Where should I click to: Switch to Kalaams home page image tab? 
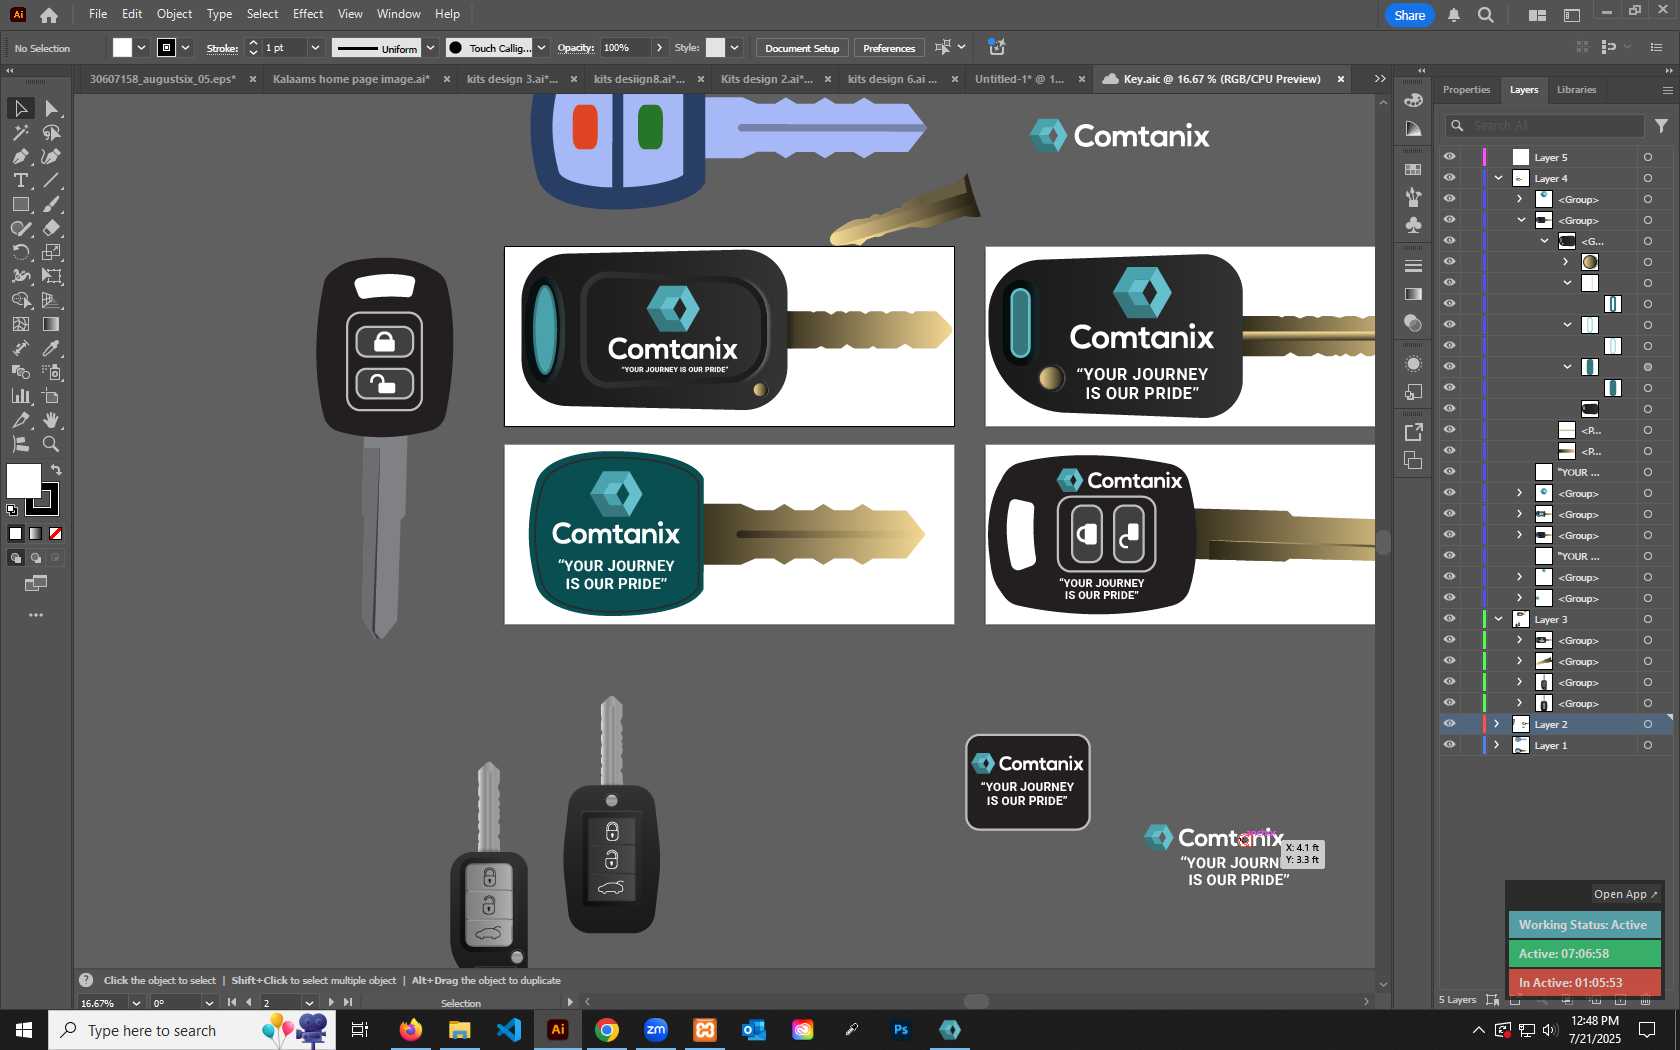[351, 79]
